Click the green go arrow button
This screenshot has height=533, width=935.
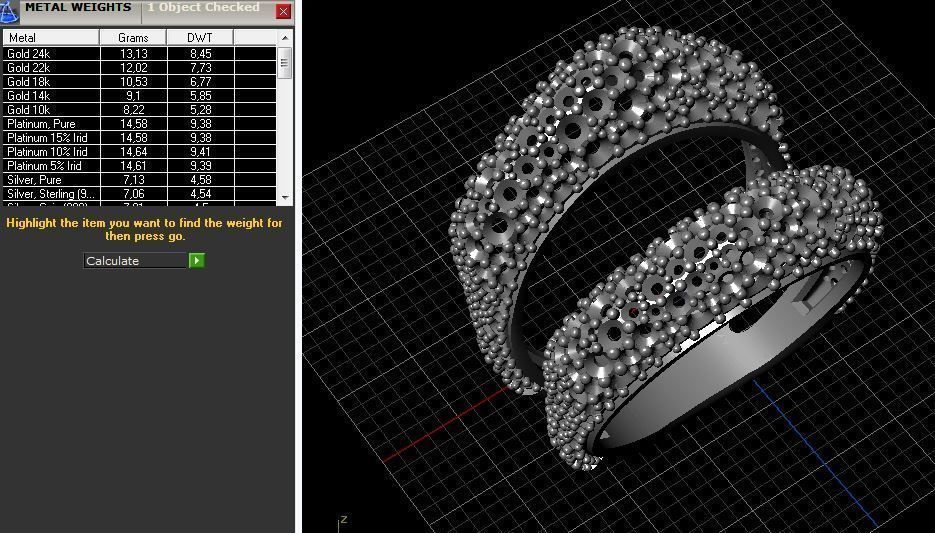click(197, 261)
